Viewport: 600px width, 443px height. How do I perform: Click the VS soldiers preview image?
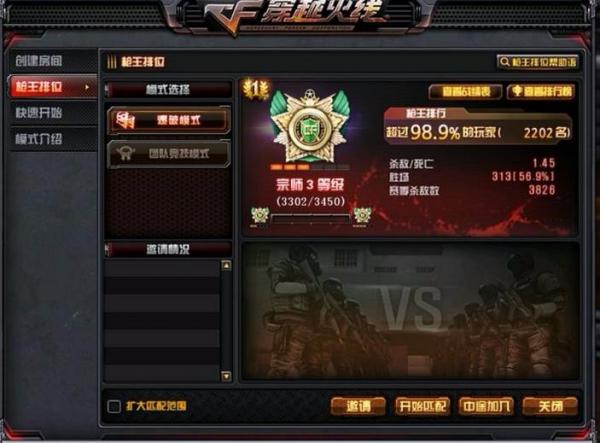pyautogui.click(x=410, y=311)
